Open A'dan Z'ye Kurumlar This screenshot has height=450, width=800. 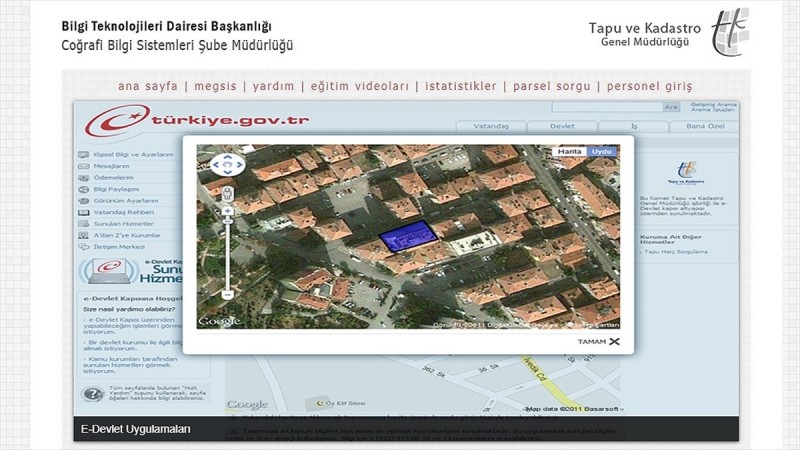(x=127, y=236)
